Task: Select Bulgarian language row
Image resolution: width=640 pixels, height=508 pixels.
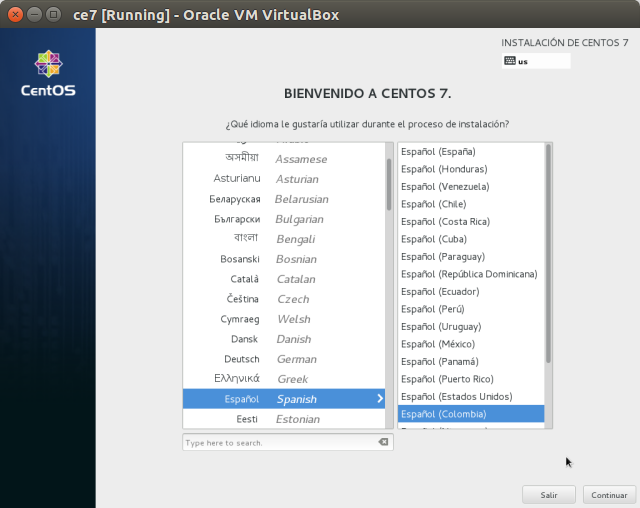Action: coord(284,219)
